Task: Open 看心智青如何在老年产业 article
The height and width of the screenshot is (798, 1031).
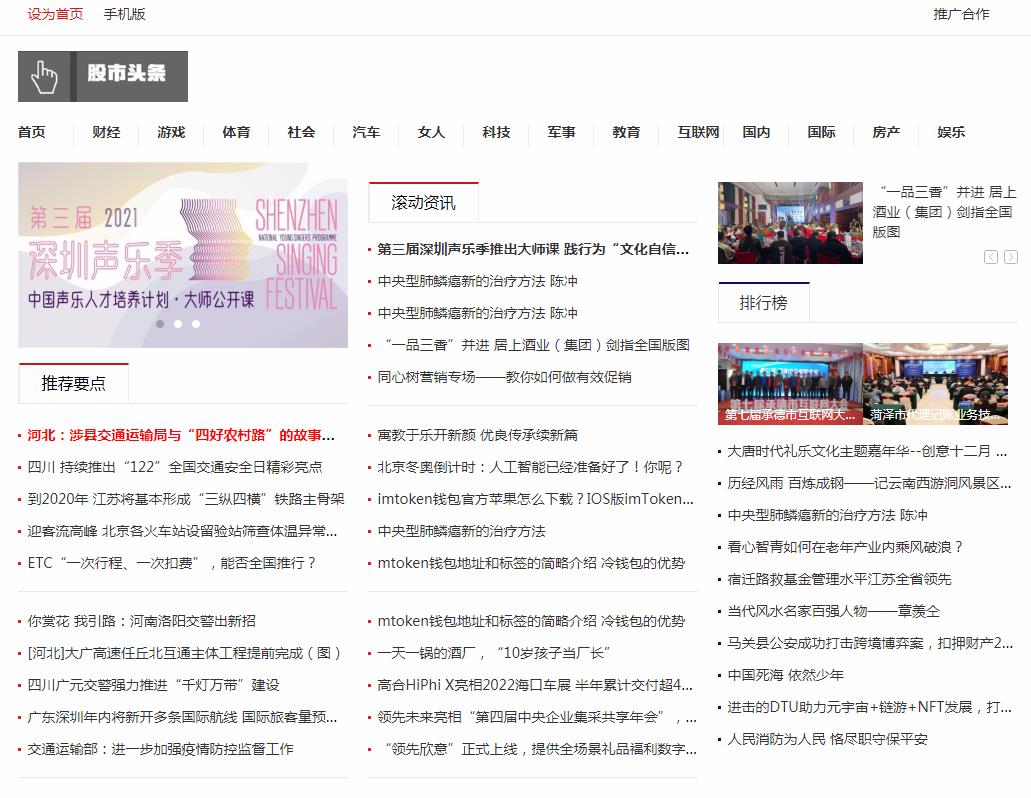Action: 846,547
